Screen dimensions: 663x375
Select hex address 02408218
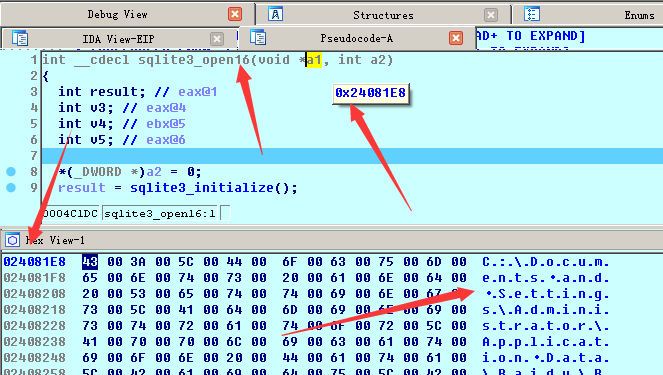pos(35,310)
